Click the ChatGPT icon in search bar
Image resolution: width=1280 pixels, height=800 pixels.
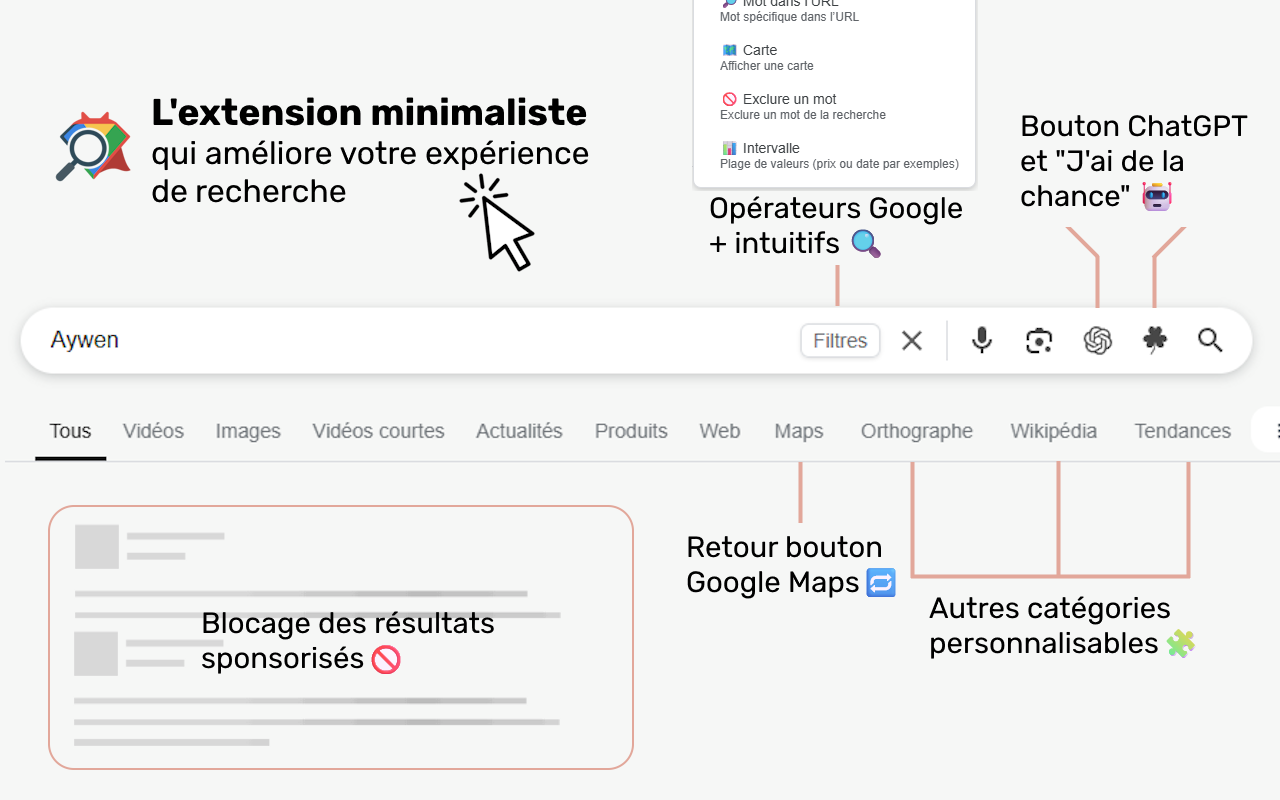[1097, 341]
